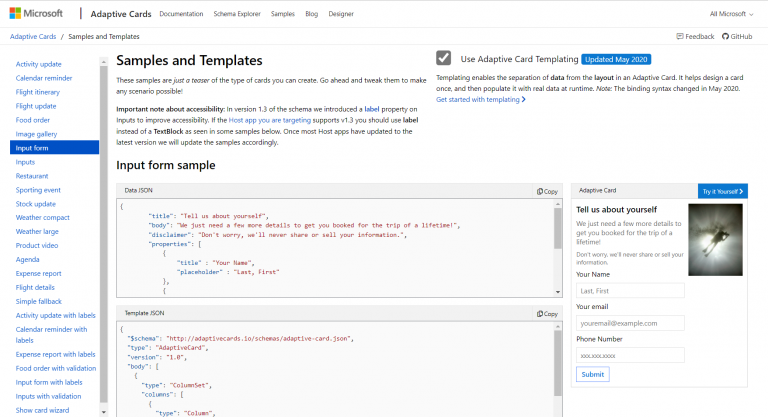Open the Designer menu item
768x417 pixels.
[341, 14]
